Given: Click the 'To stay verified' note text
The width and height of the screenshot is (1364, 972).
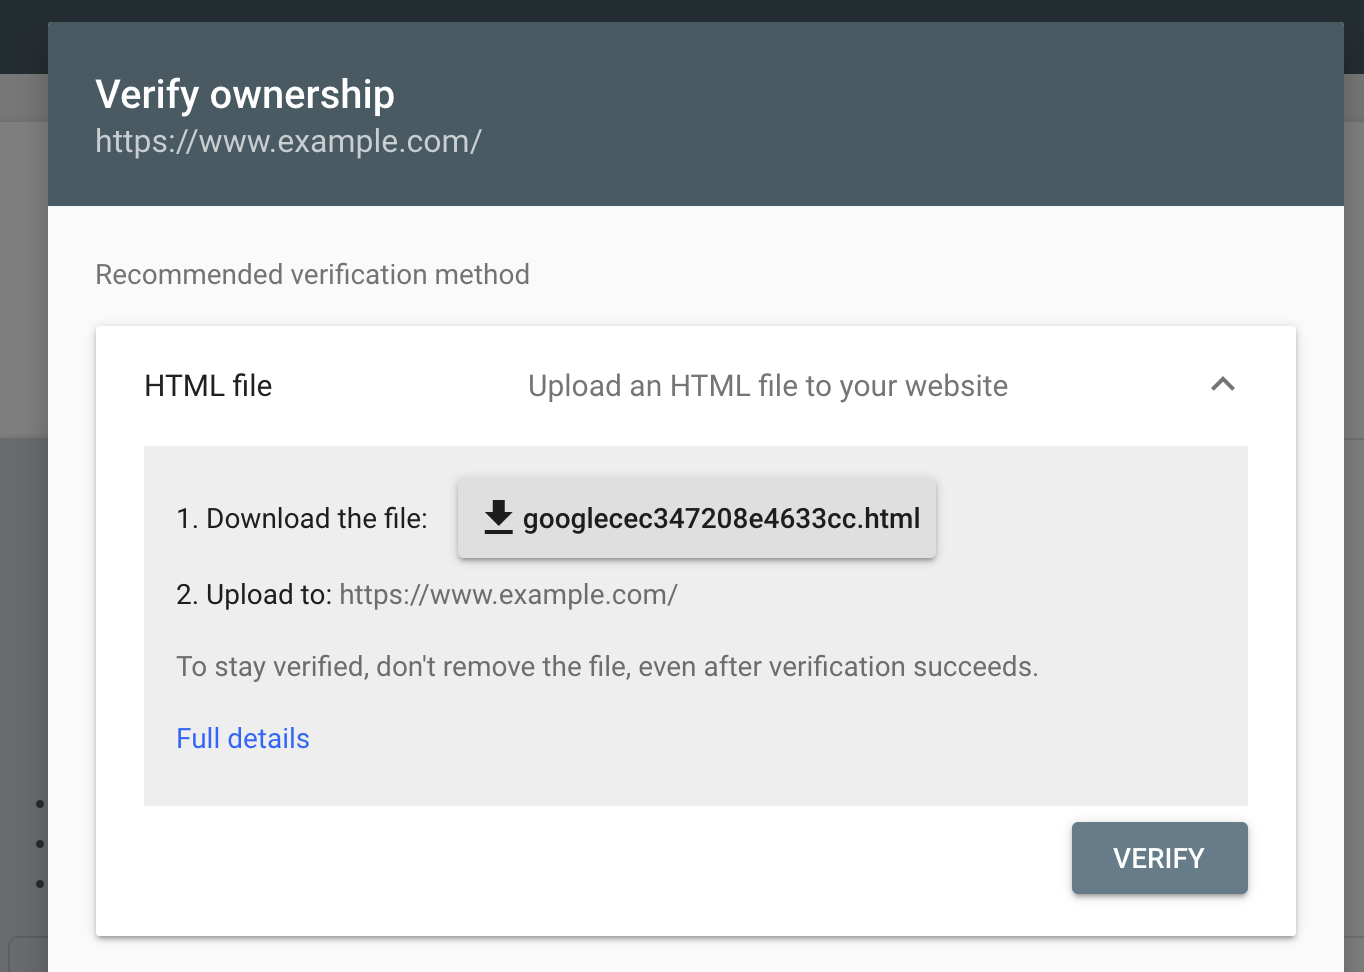Looking at the screenshot, I should [607, 667].
